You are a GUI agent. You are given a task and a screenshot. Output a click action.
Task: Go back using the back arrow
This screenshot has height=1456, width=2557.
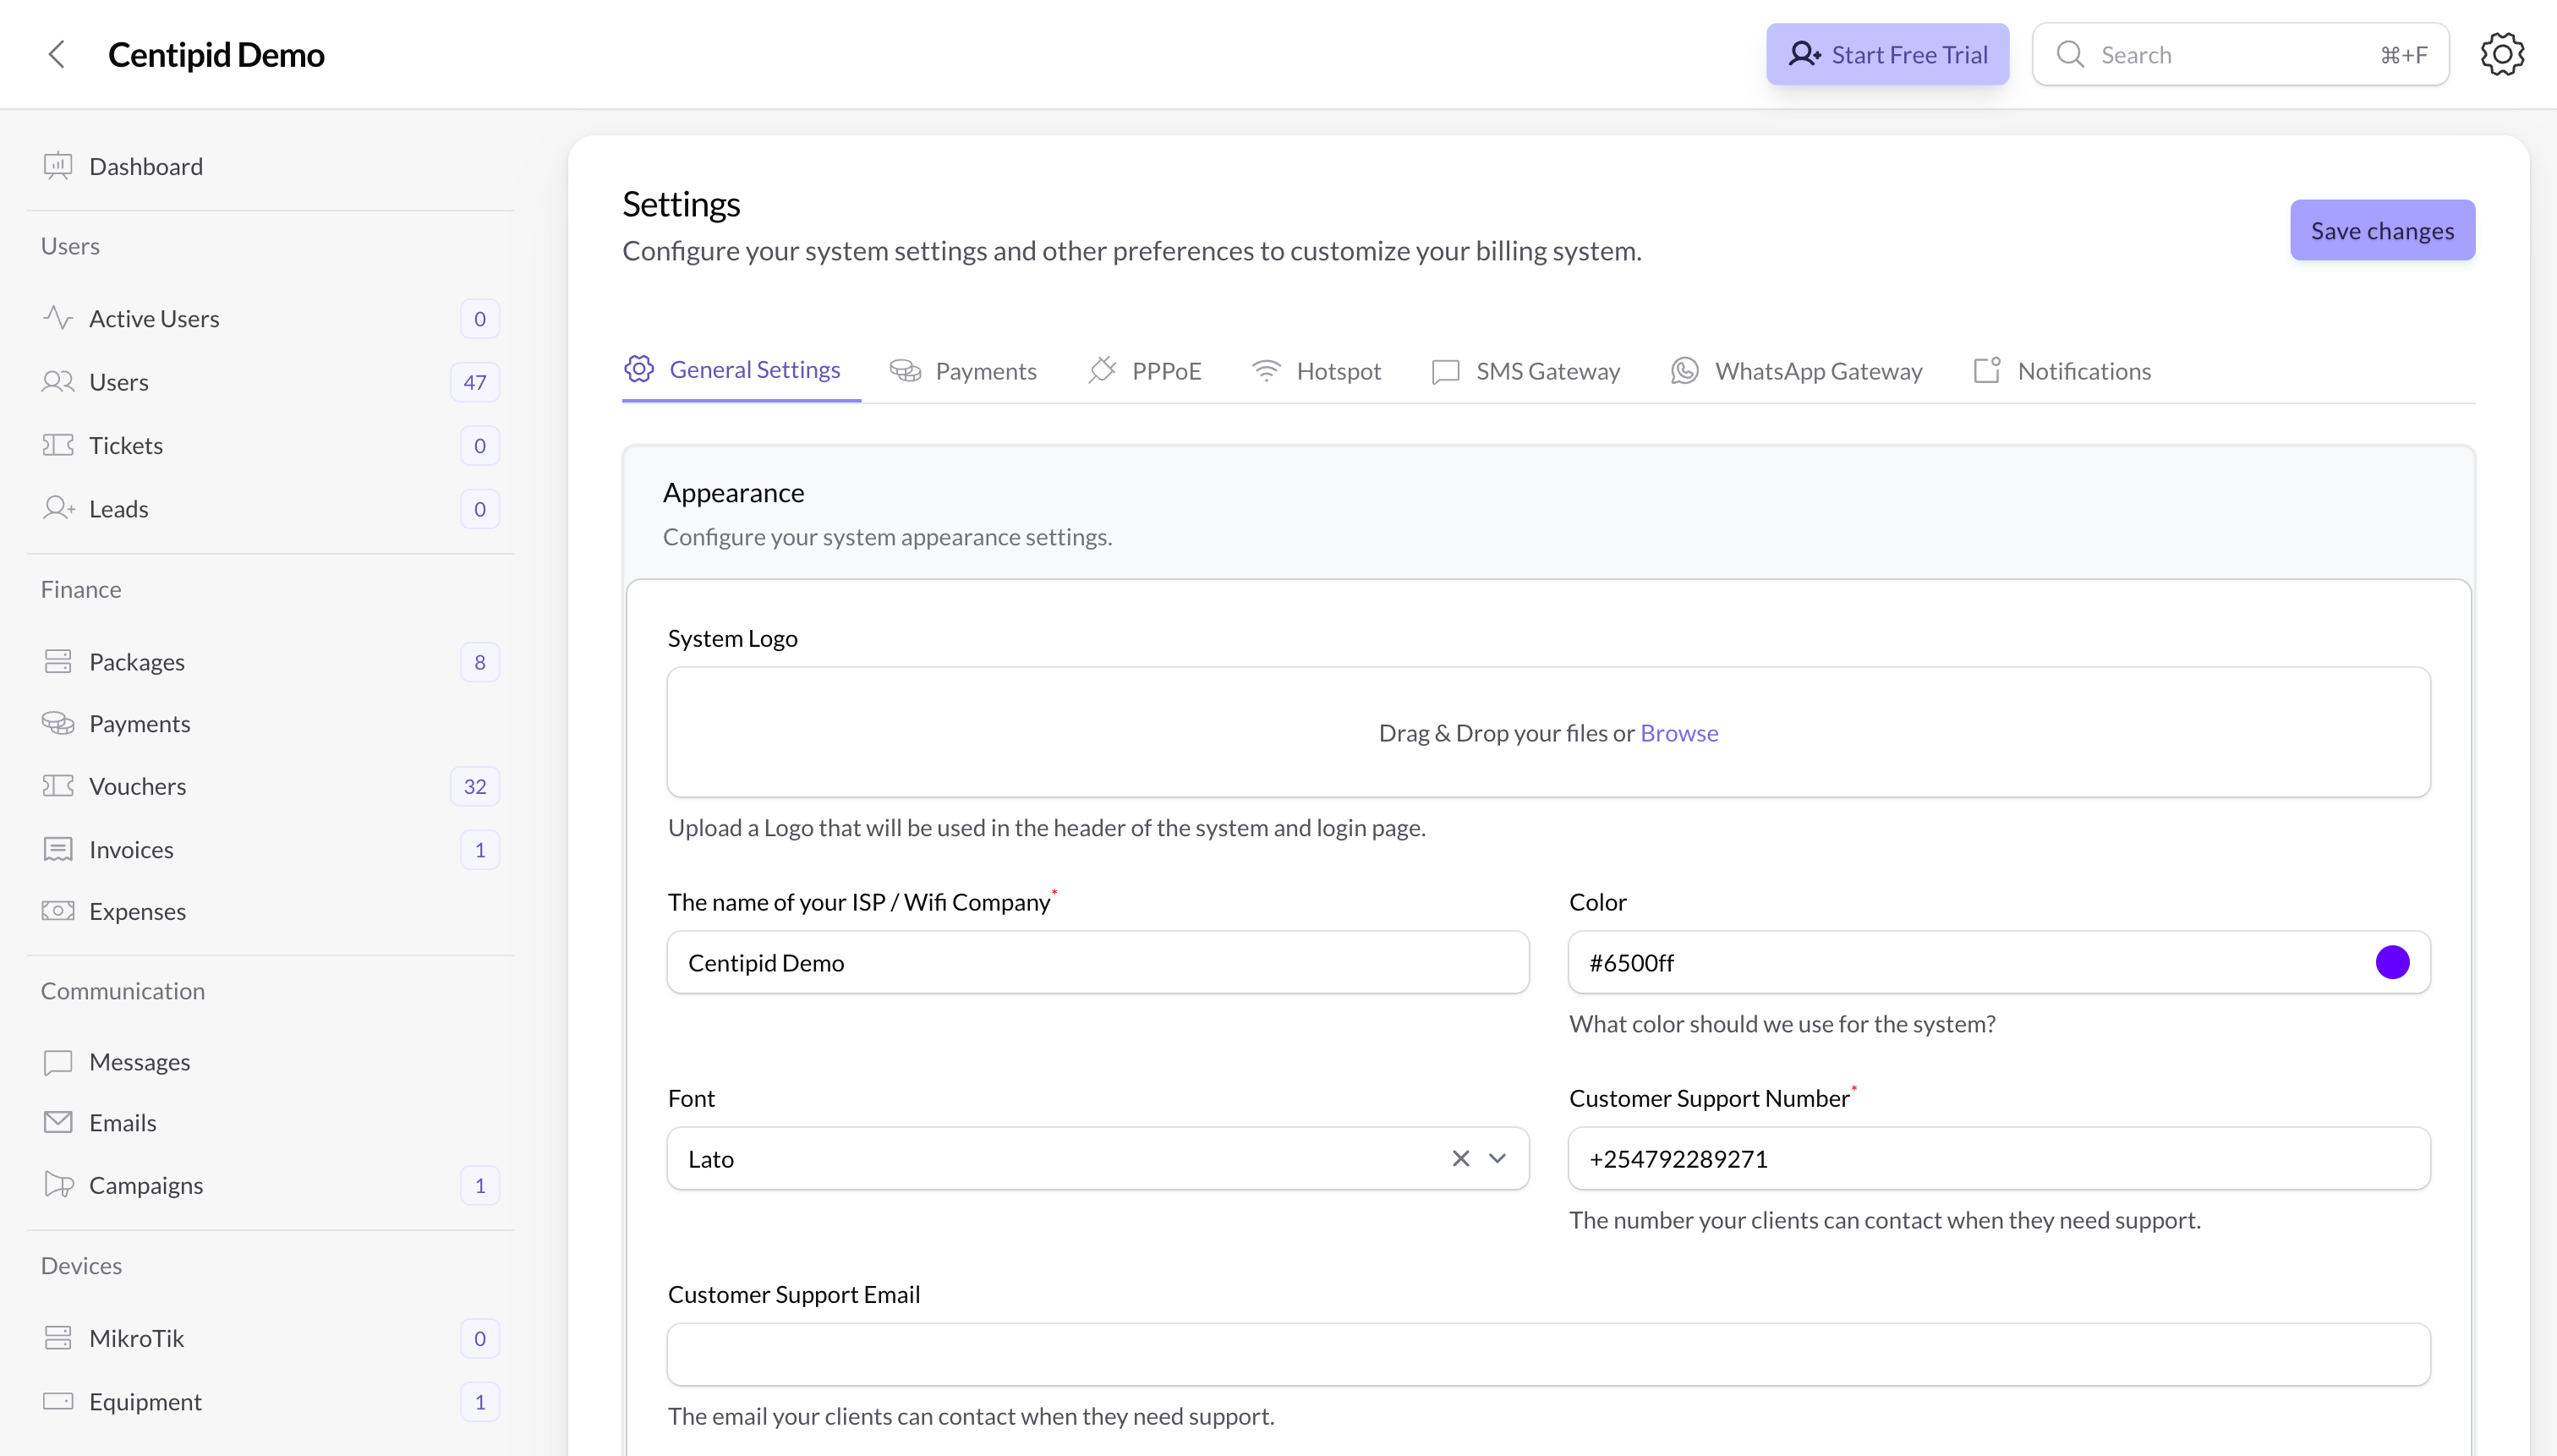coord(57,54)
